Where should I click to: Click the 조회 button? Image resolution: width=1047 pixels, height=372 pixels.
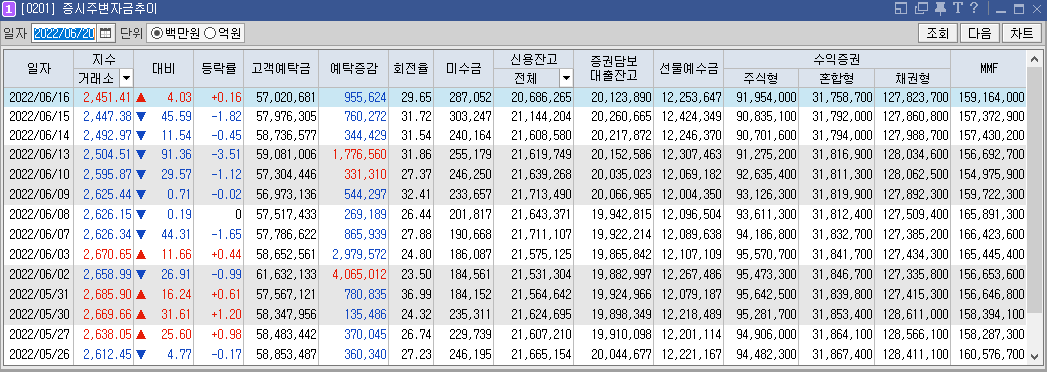point(937,33)
